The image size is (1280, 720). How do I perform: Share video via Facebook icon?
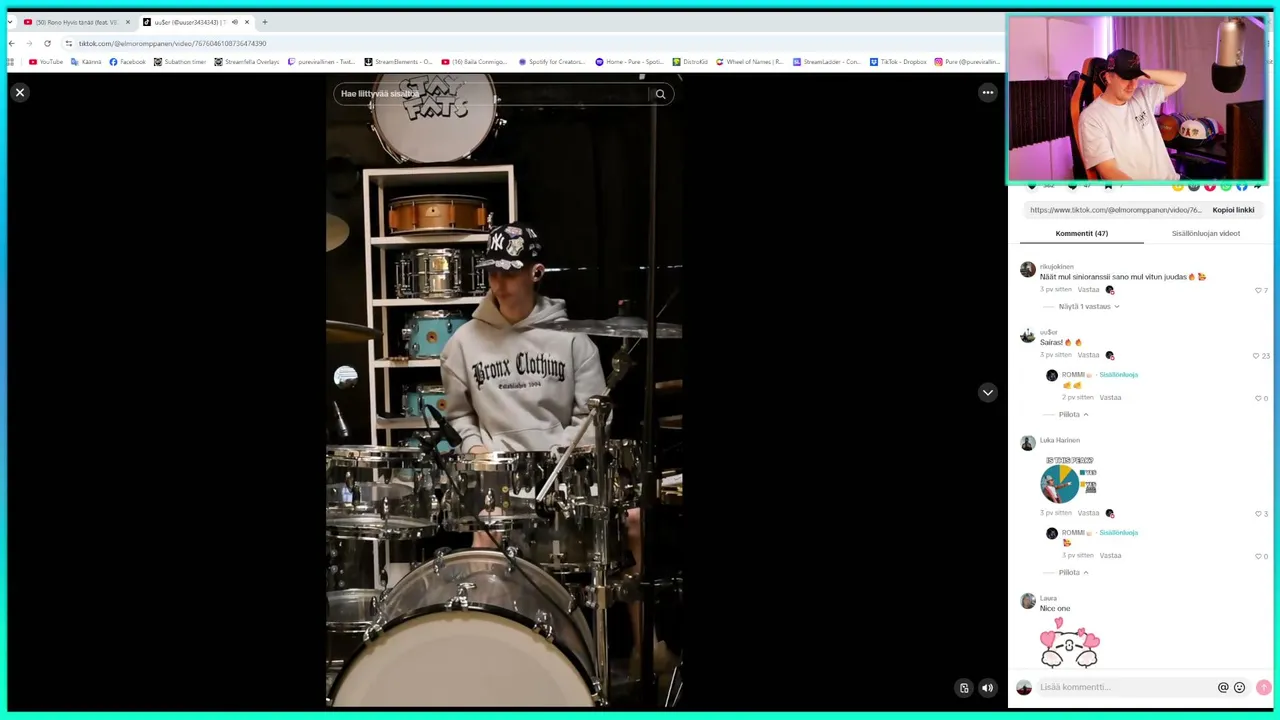pyautogui.click(x=1242, y=186)
